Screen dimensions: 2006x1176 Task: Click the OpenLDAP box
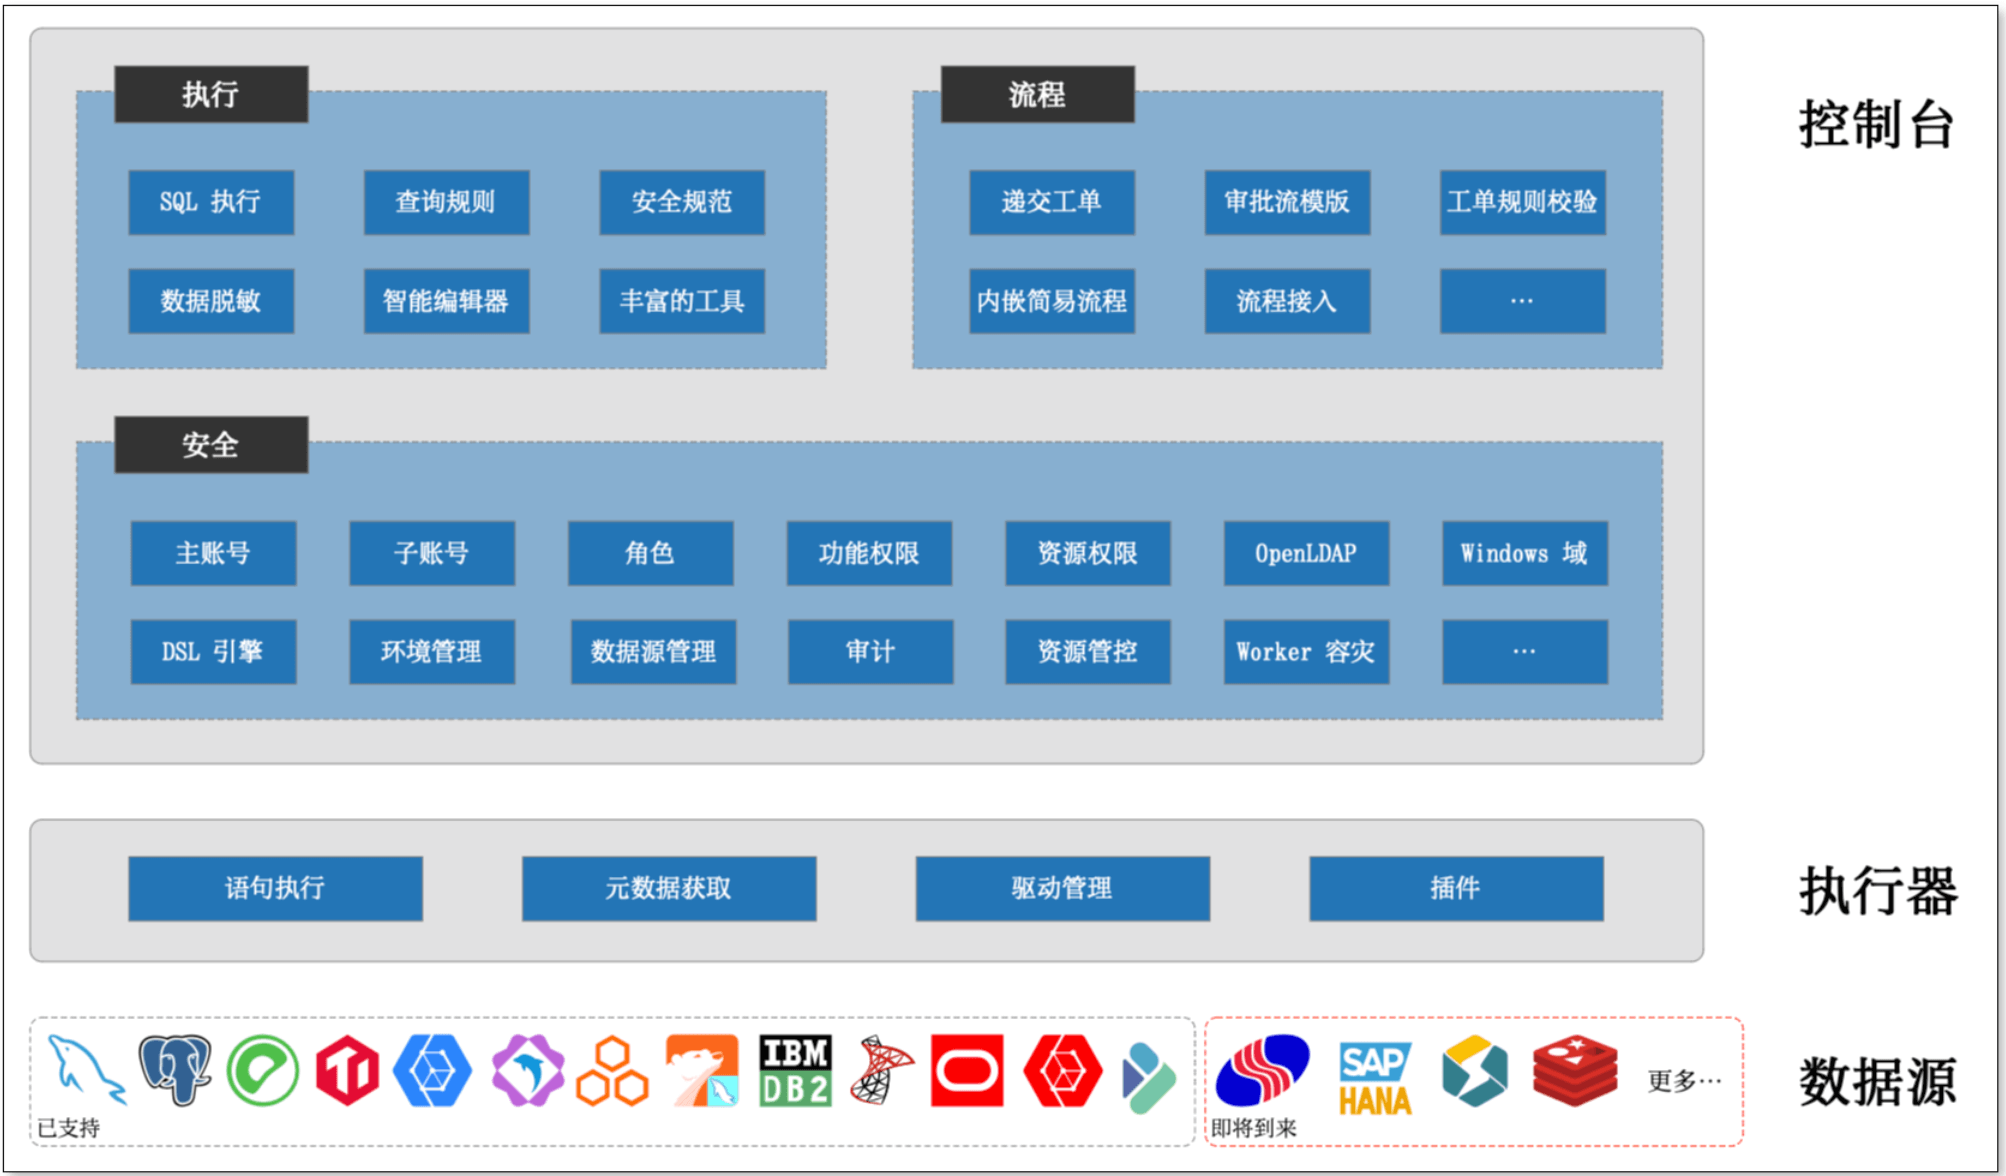tap(1305, 553)
